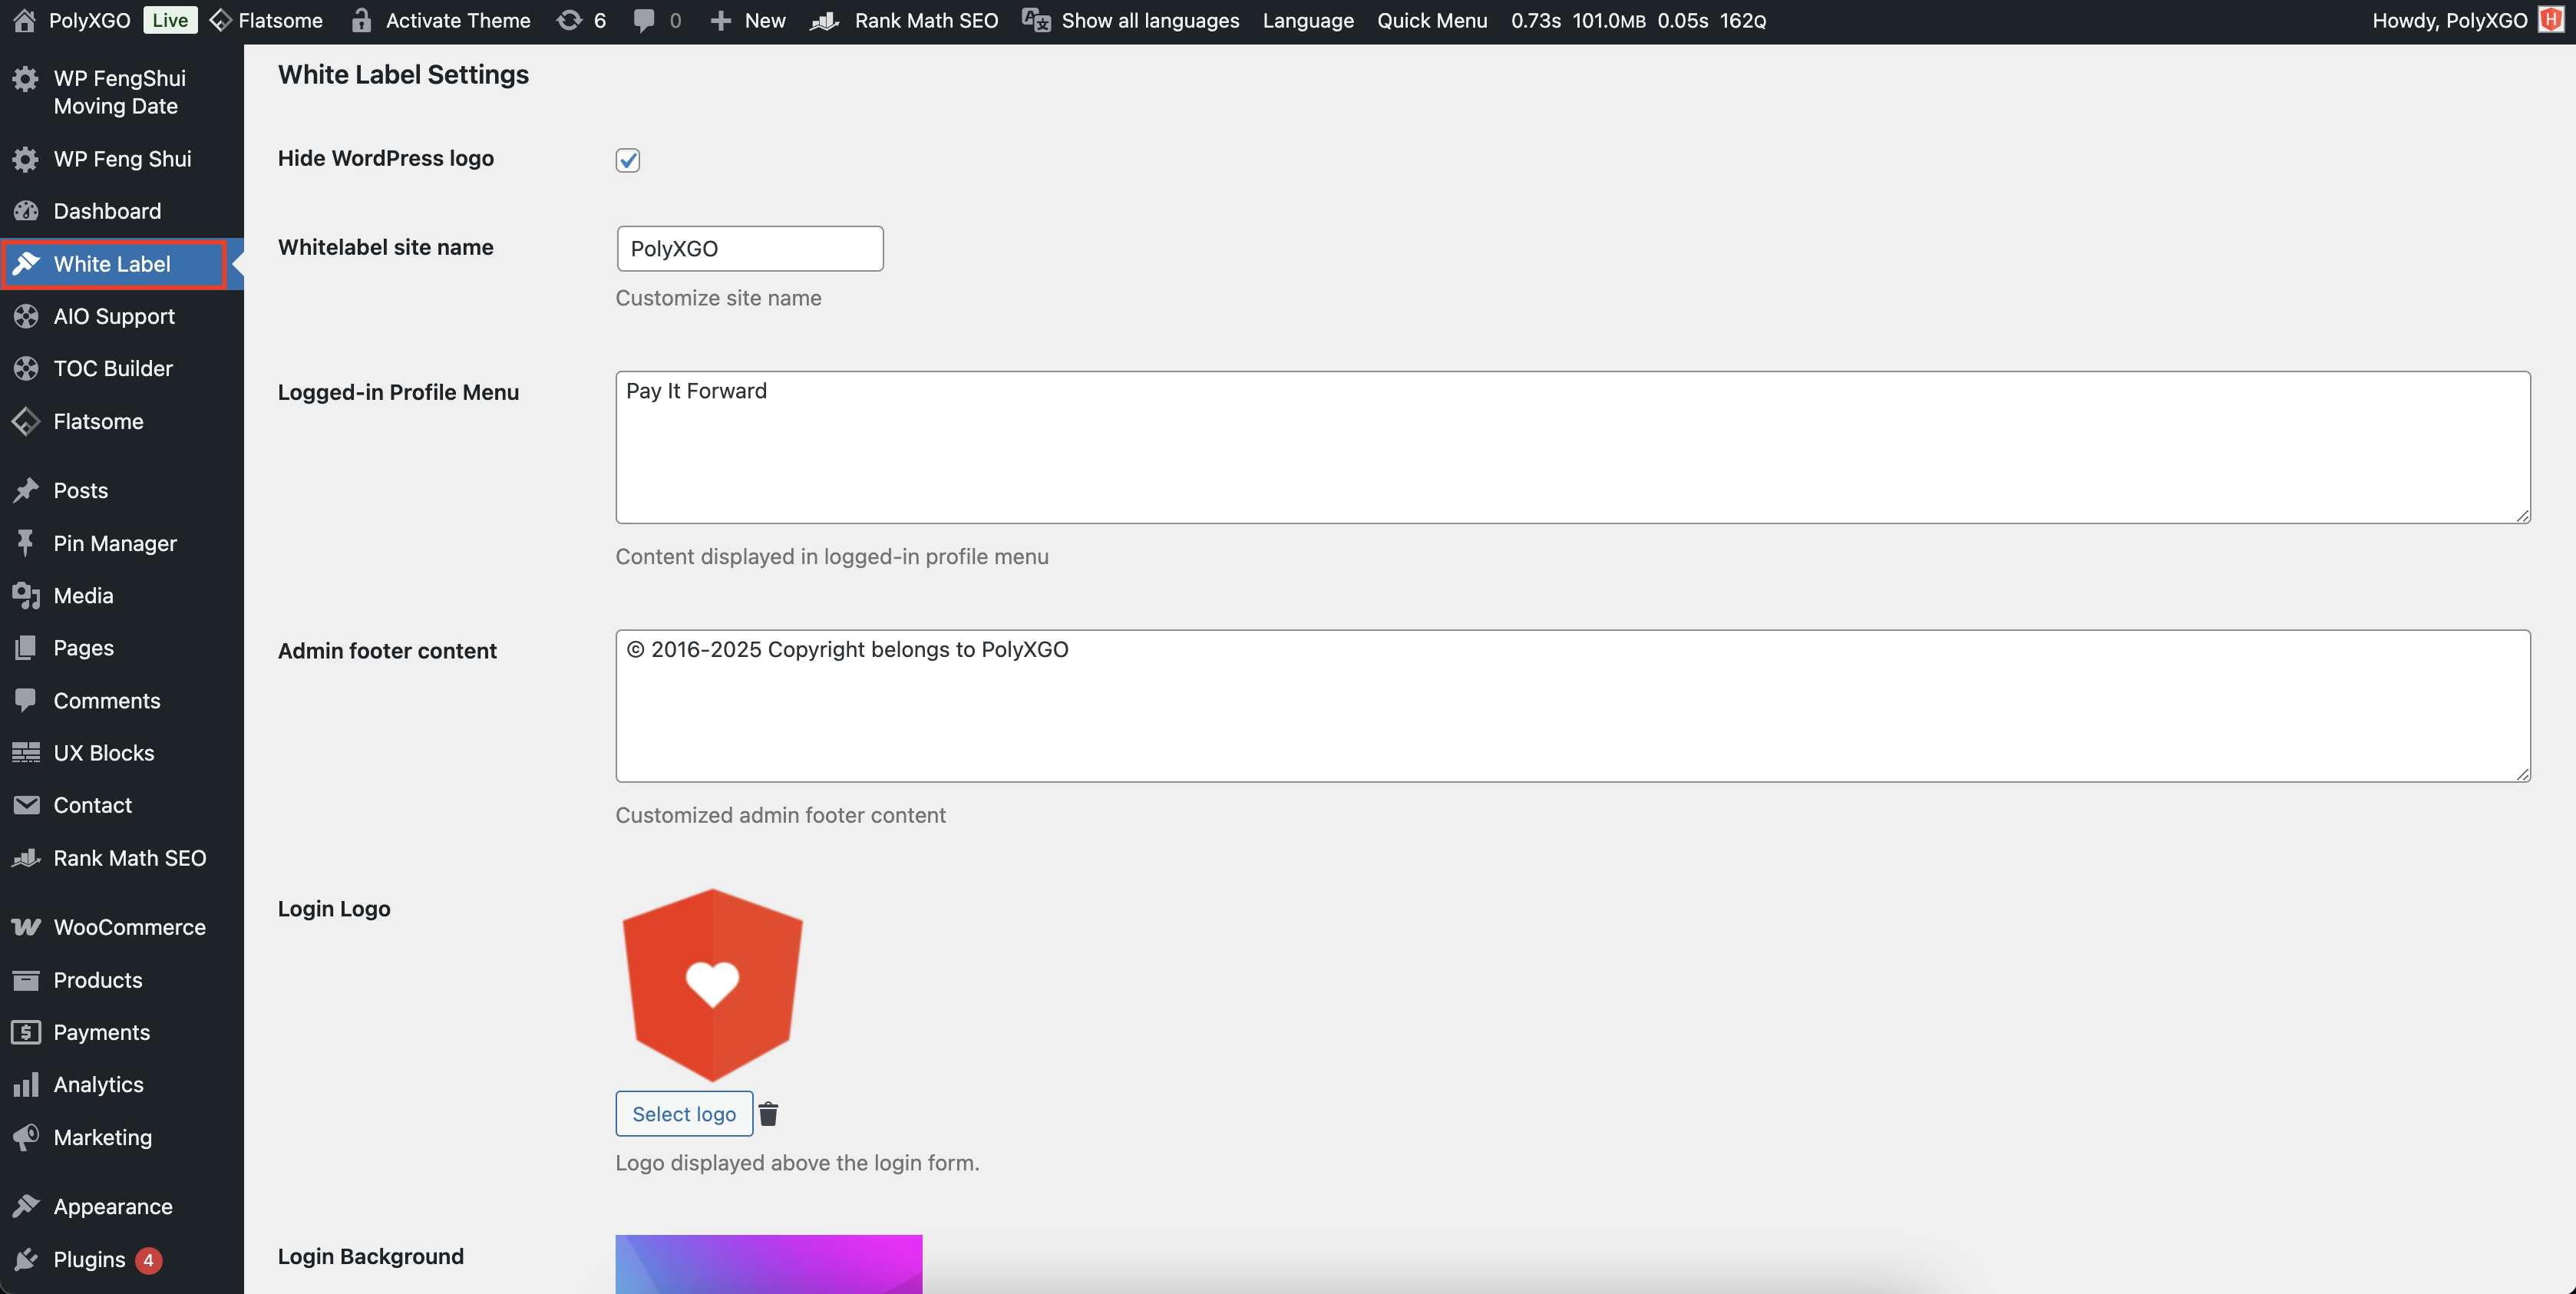Click the TOC Builder sidebar icon
Image resolution: width=2576 pixels, height=1294 pixels.
point(26,368)
